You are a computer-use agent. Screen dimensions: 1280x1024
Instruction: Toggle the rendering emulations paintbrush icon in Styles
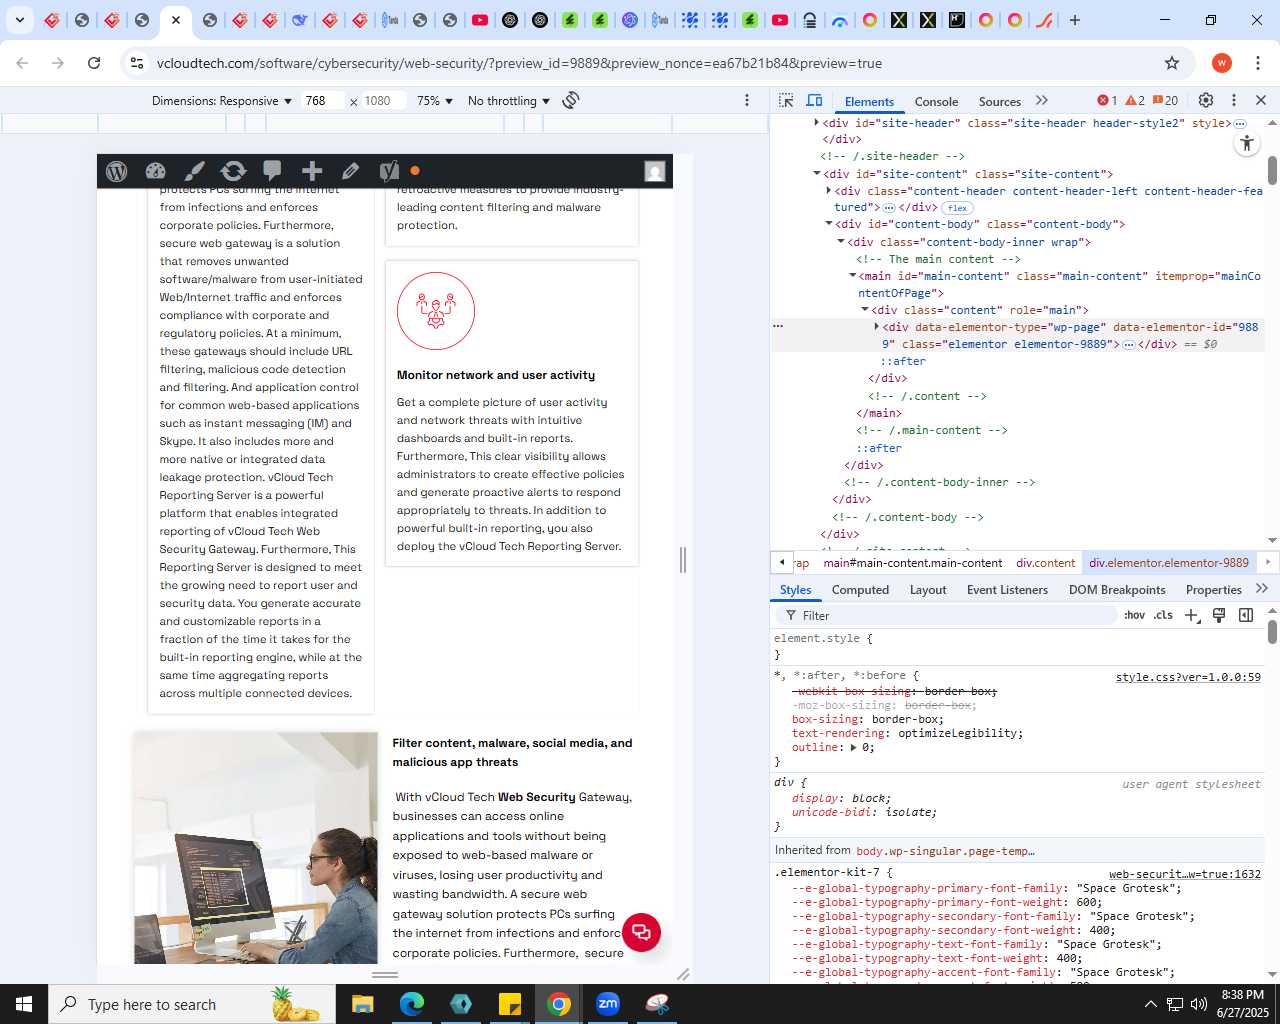(1219, 615)
